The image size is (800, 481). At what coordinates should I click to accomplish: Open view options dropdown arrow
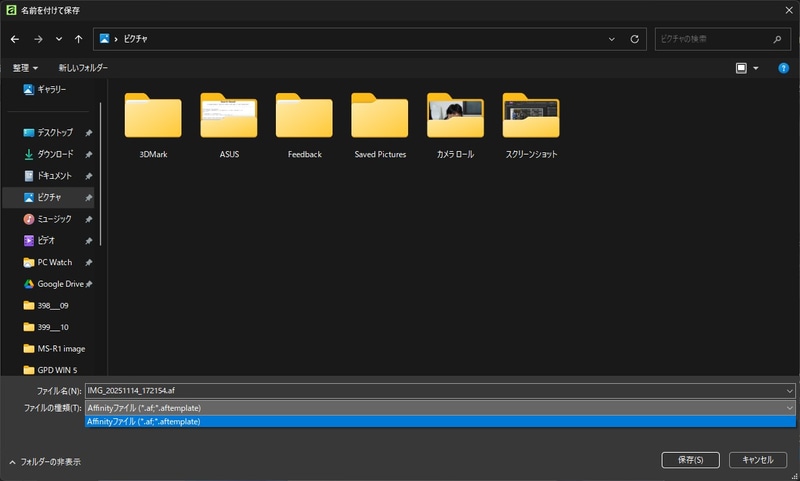tap(756, 68)
